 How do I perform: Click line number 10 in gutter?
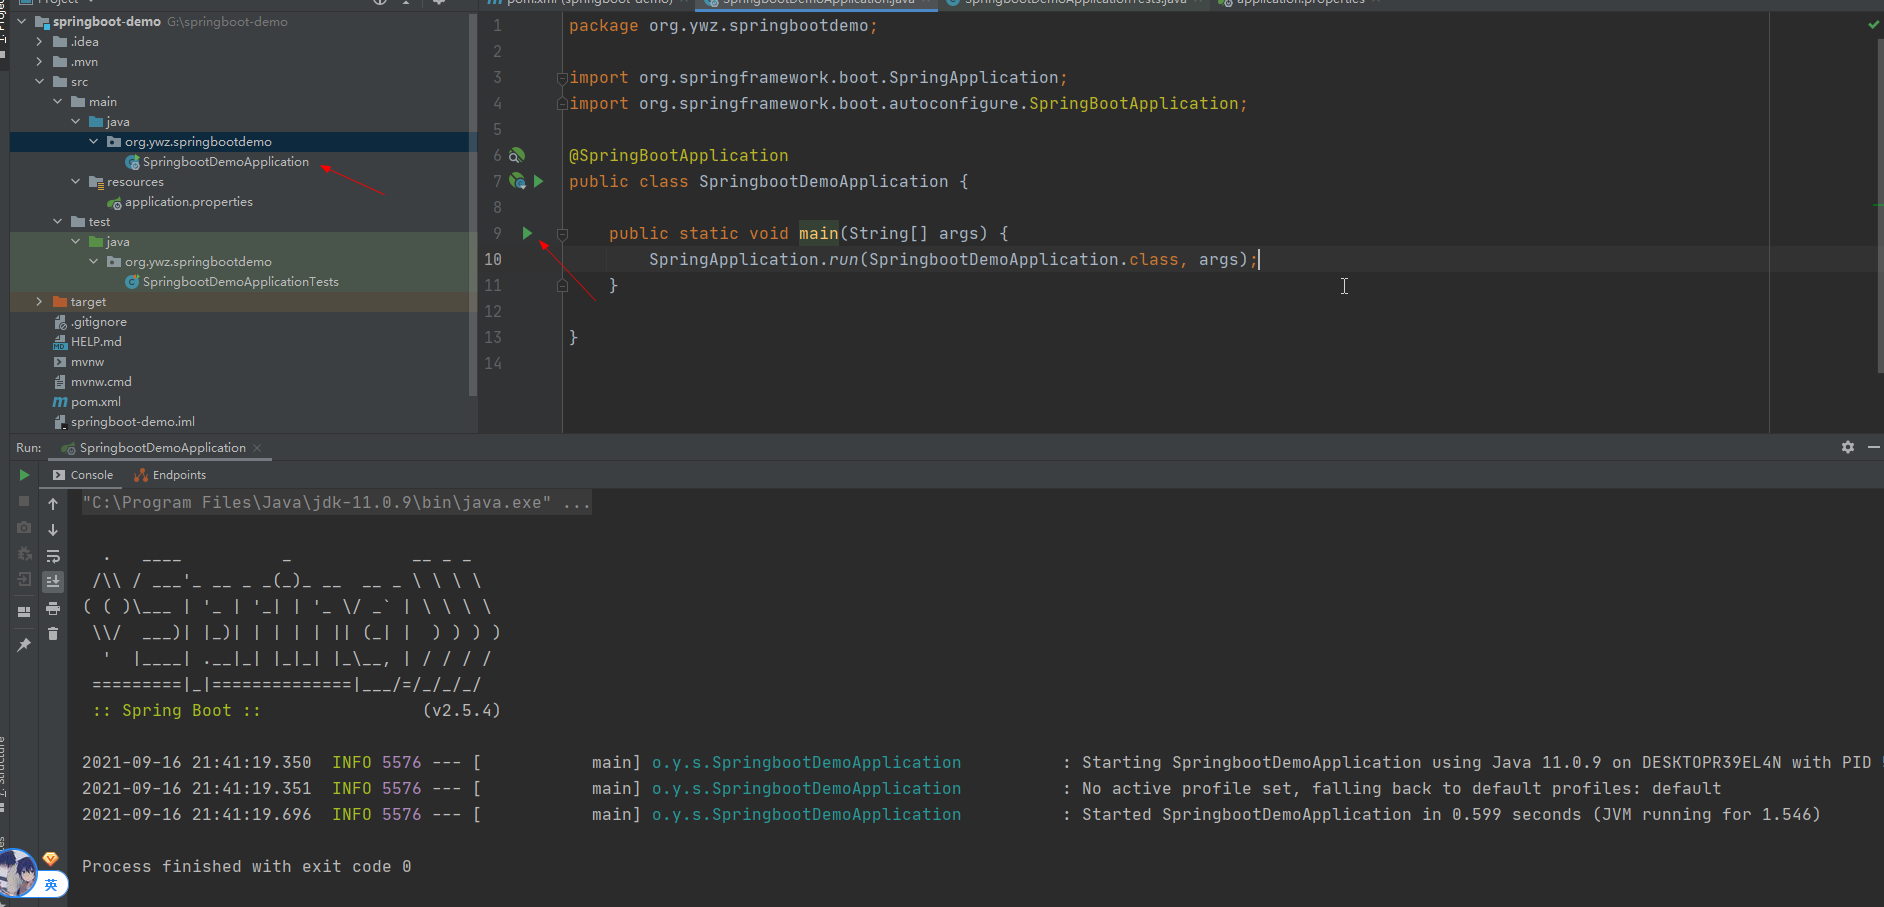tap(493, 259)
